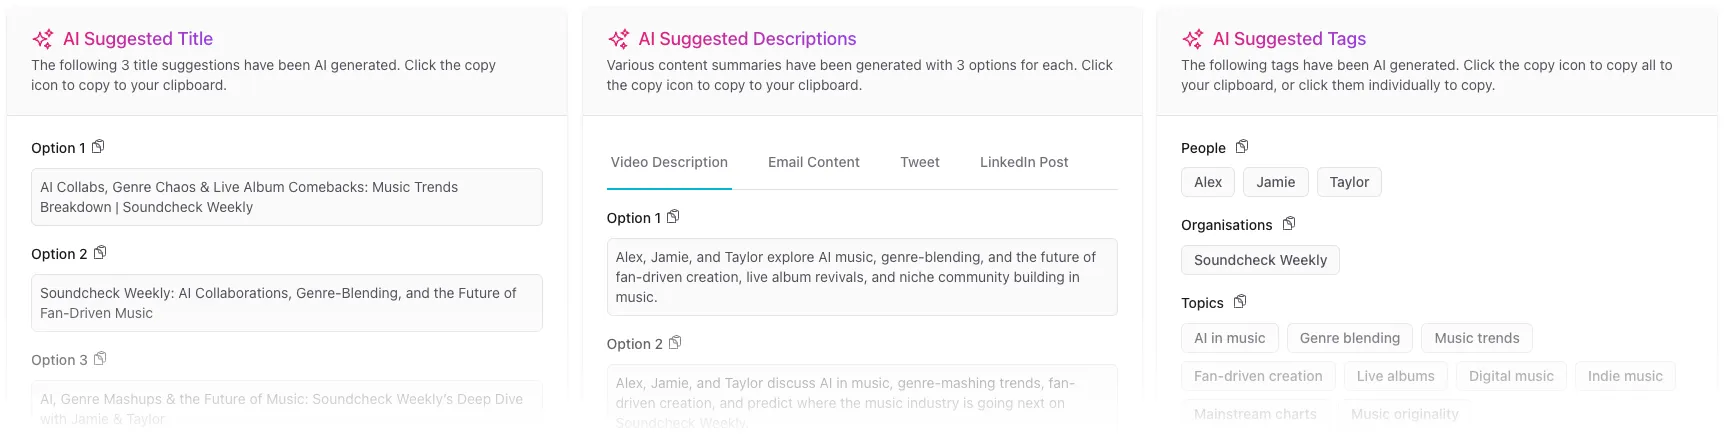Select the Tweet tab
Screen dimensions: 1724x439
[x=919, y=162]
